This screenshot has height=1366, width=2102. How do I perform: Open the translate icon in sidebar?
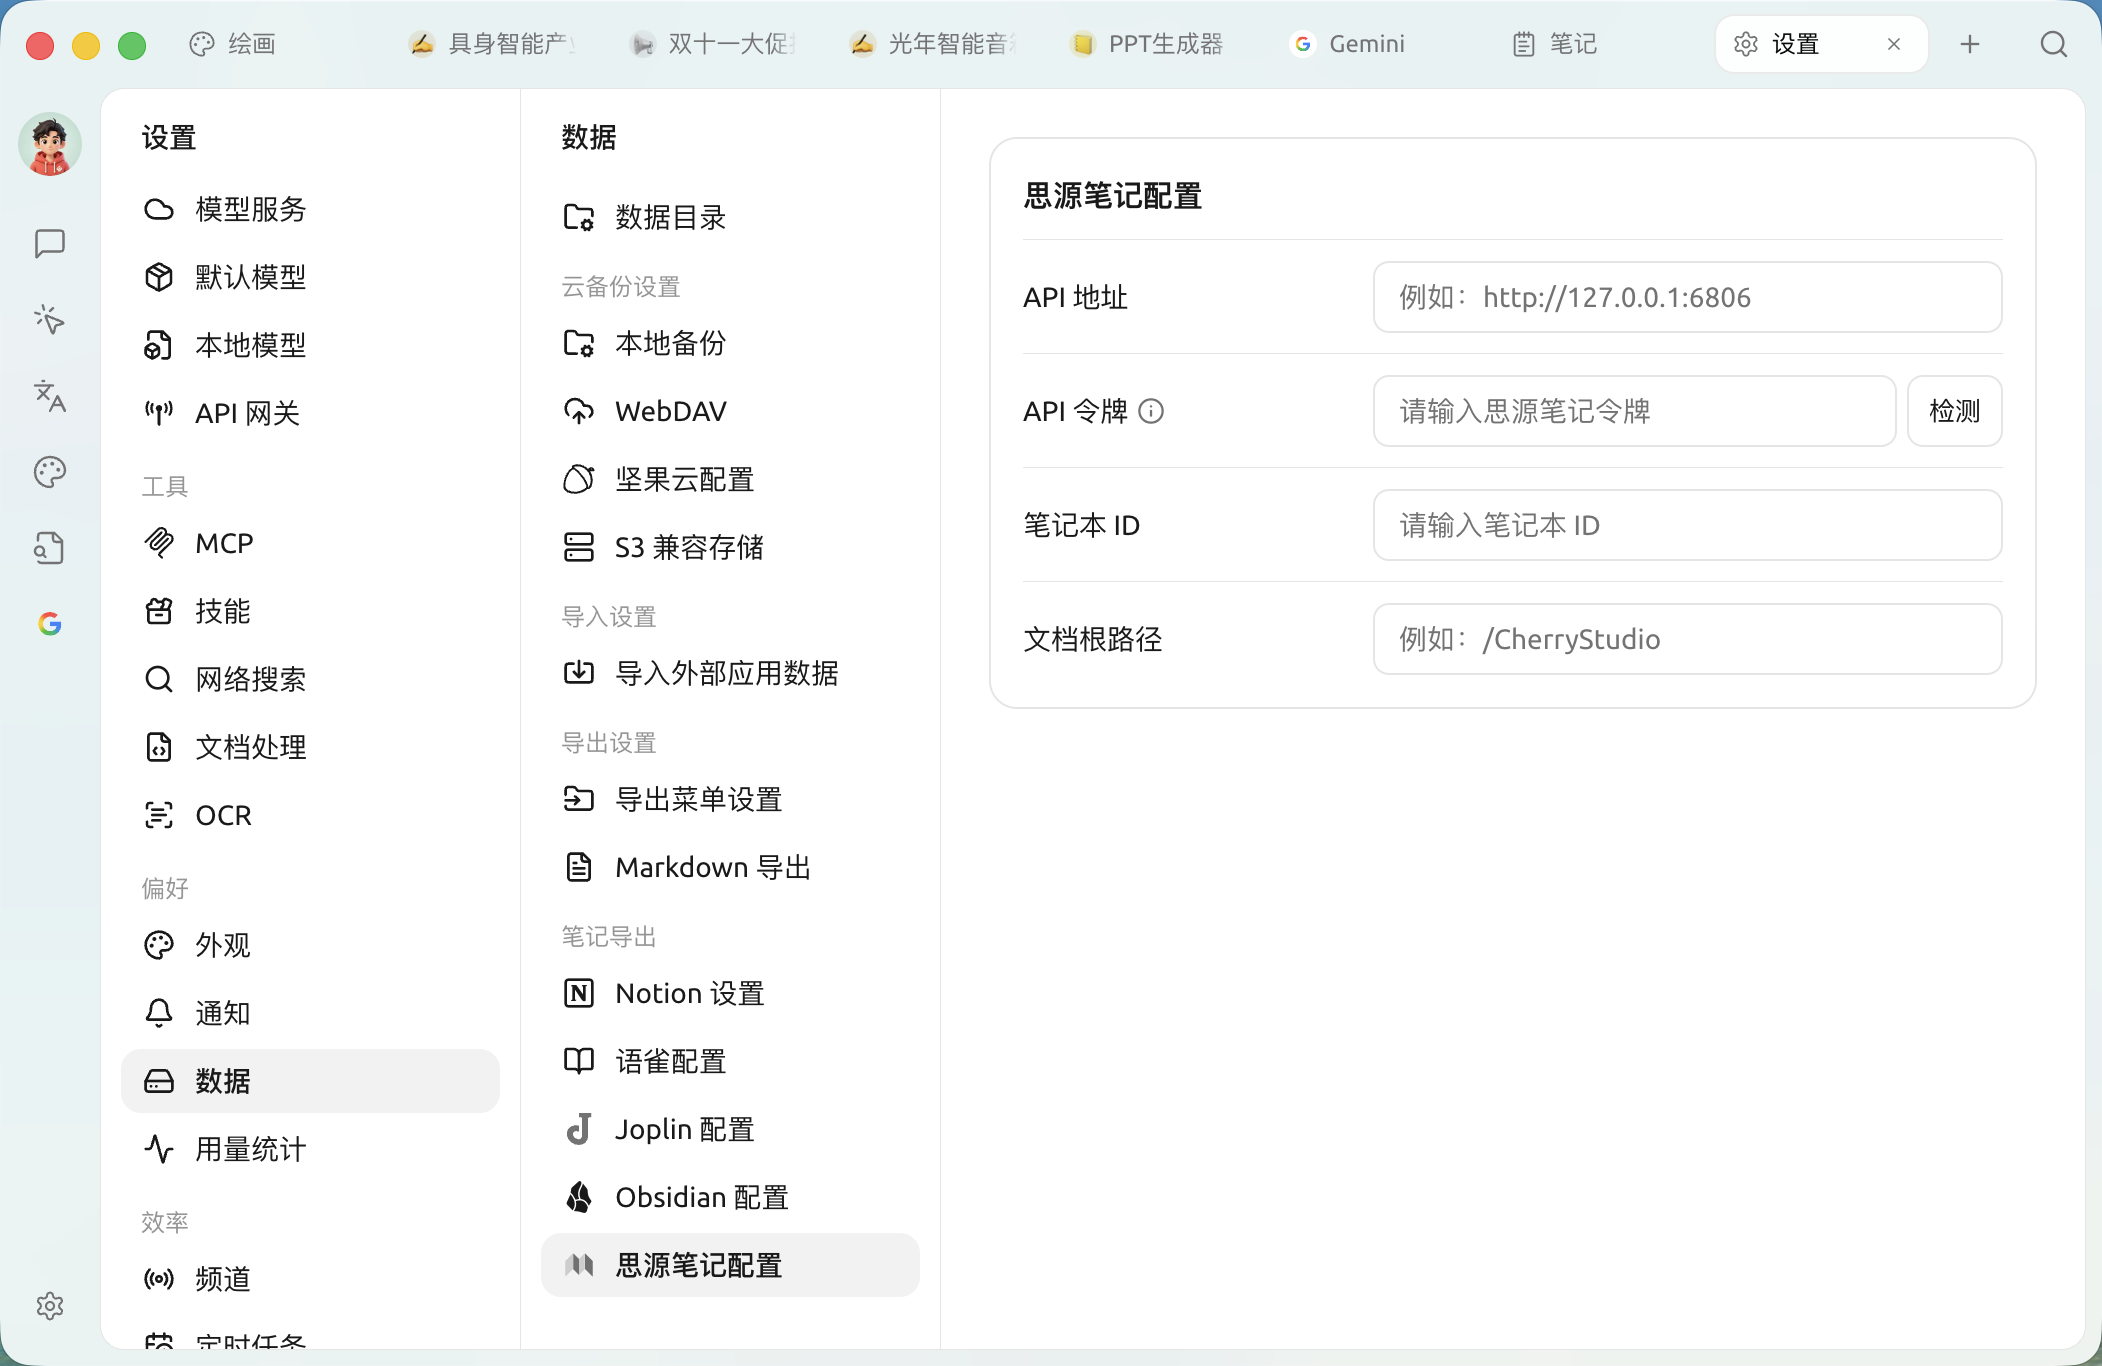click(49, 396)
